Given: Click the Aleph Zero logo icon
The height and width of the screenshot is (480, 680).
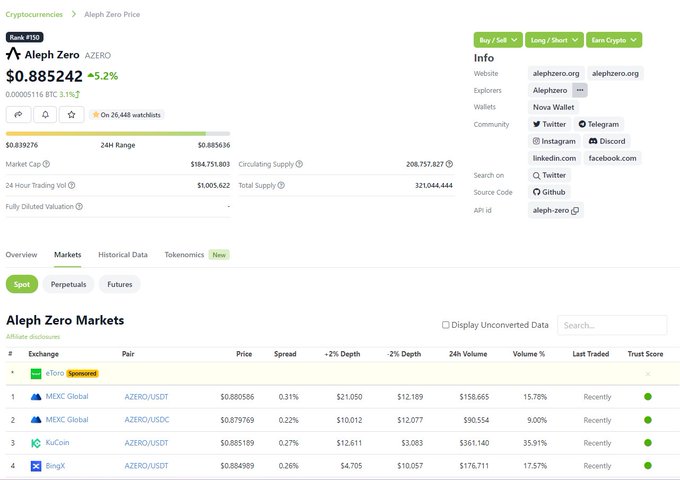Looking at the screenshot, I should pos(13,54).
